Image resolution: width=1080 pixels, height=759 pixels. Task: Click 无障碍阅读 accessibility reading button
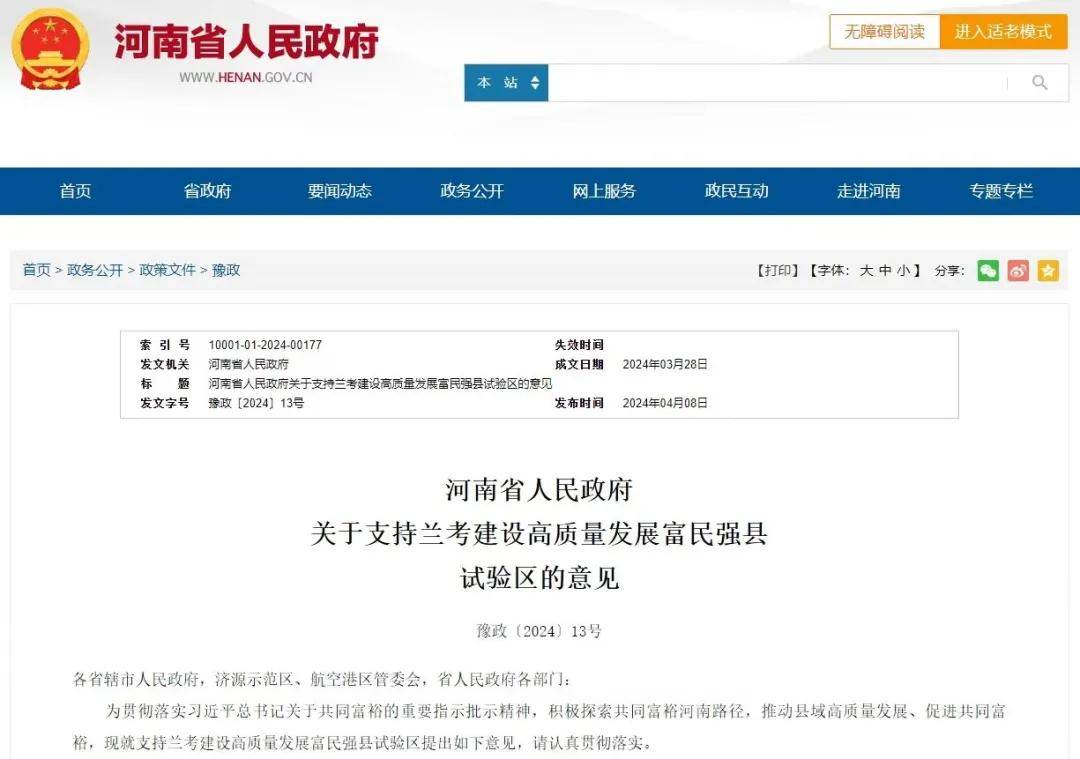pos(884,32)
